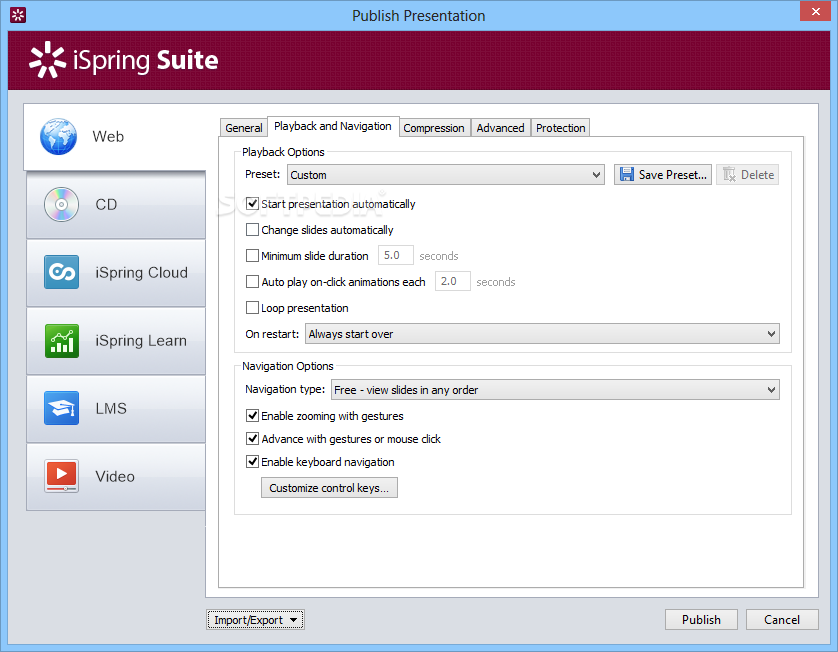Click the LMS destination label
The height and width of the screenshot is (652, 838).
point(111,409)
